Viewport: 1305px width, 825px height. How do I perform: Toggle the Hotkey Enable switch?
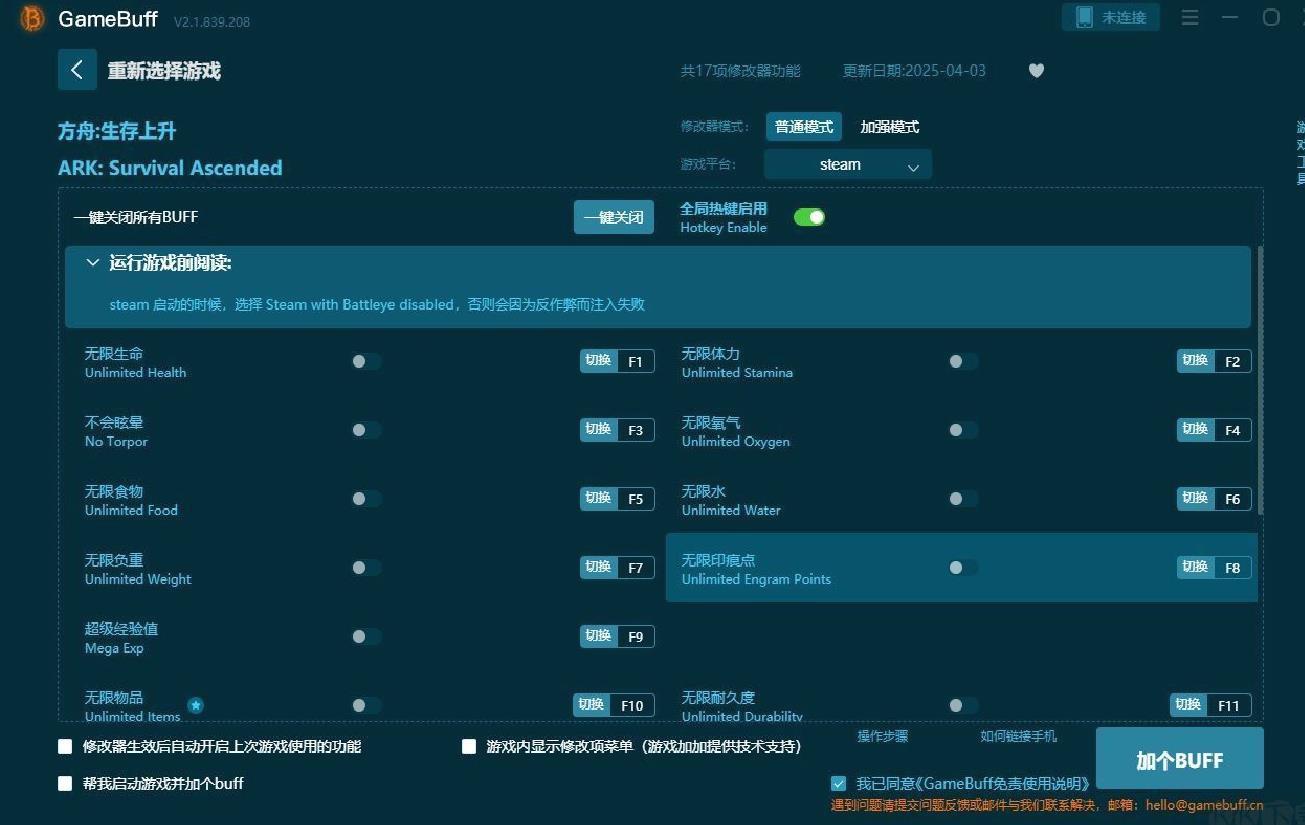pyautogui.click(x=809, y=217)
